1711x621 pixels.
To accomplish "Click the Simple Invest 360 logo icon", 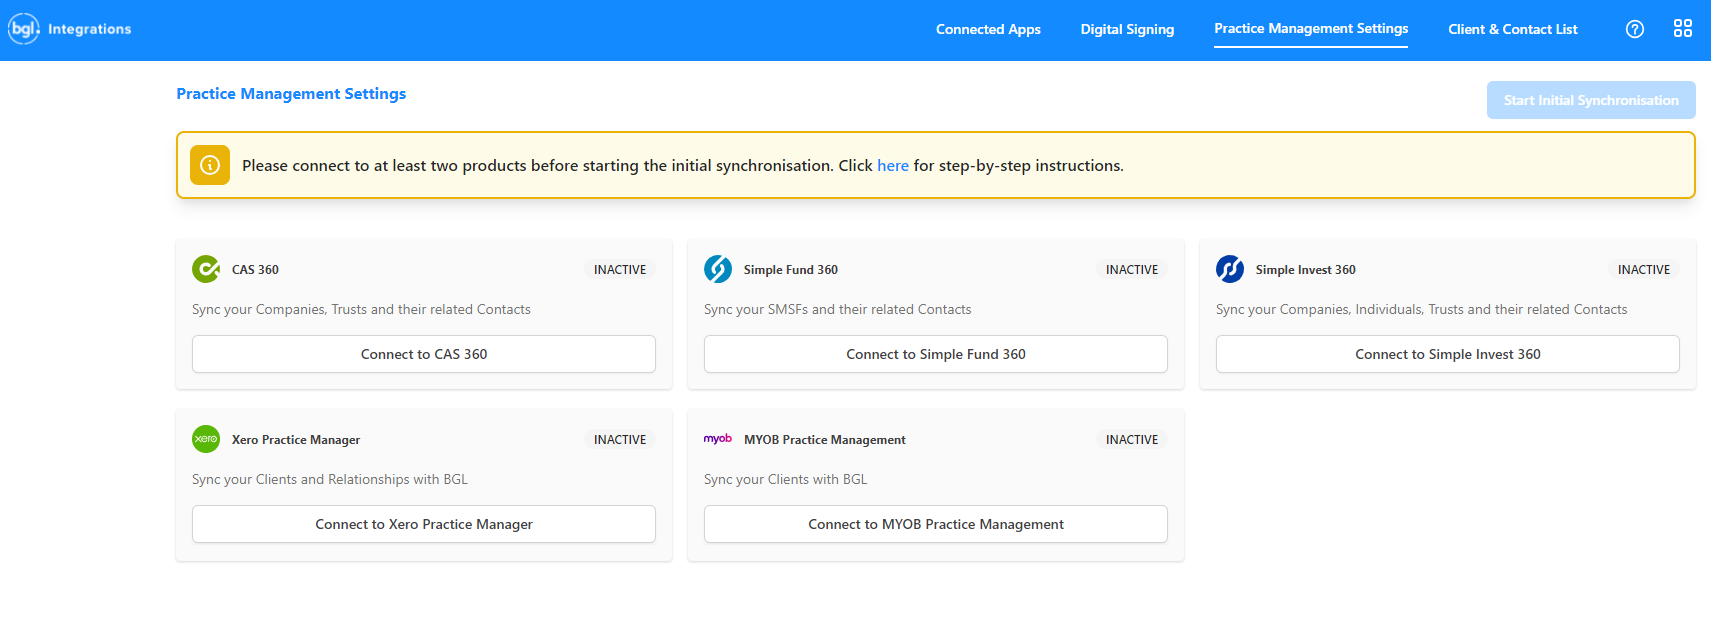I will [x=1230, y=269].
